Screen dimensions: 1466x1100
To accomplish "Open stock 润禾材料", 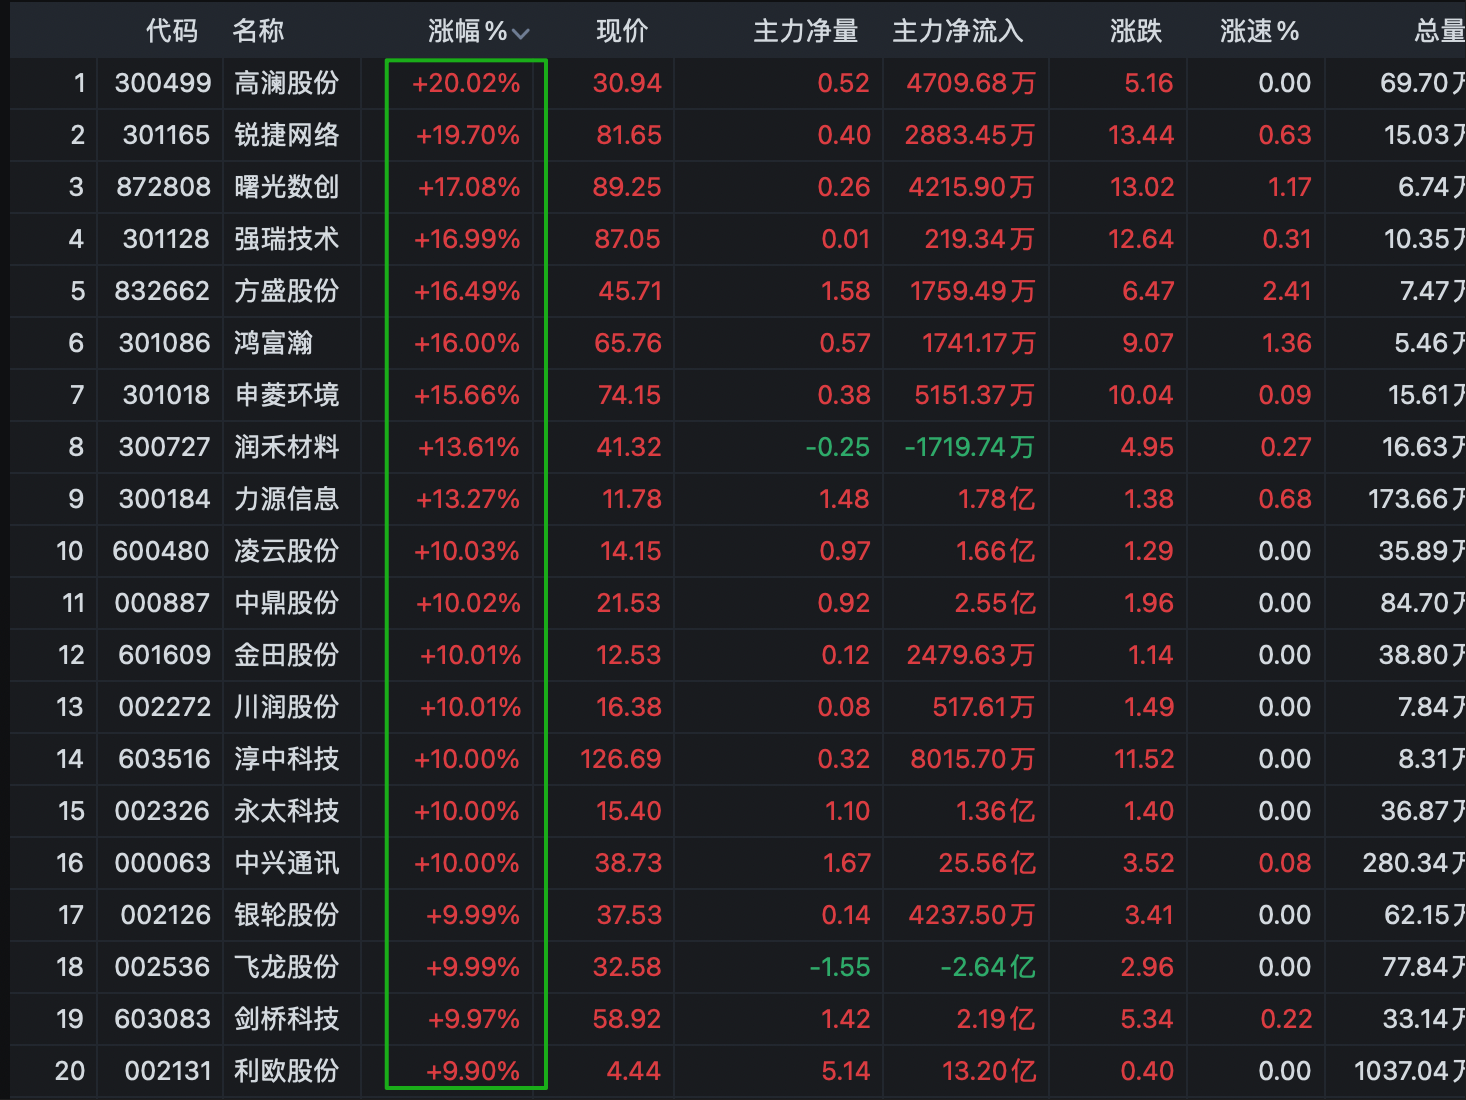I will click(x=286, y=447).
